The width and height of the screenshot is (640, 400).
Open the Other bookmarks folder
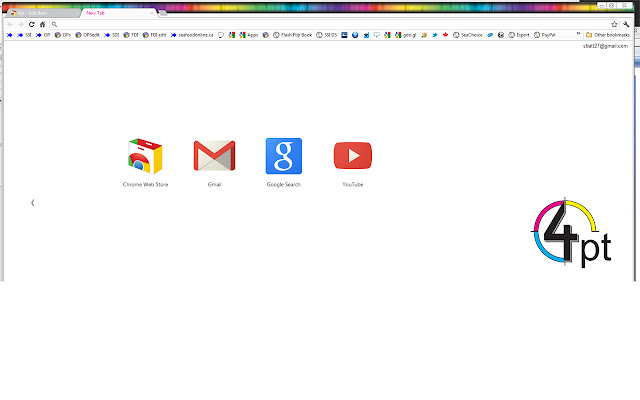pyautogui.click(x=608, y=35)
